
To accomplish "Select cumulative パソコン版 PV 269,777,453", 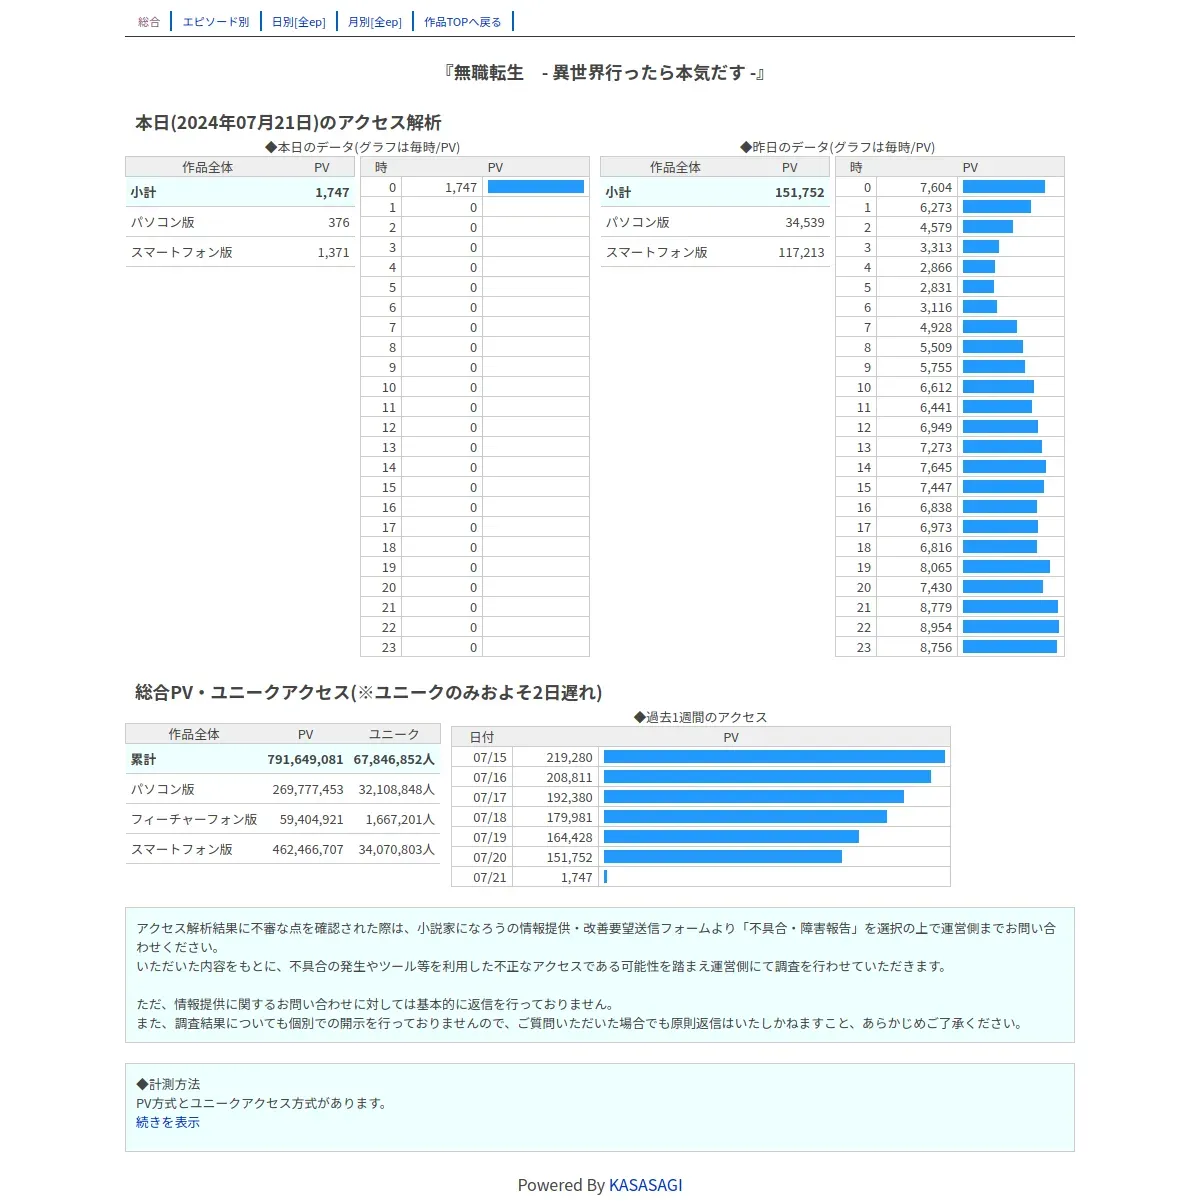I will pos(308,789).
